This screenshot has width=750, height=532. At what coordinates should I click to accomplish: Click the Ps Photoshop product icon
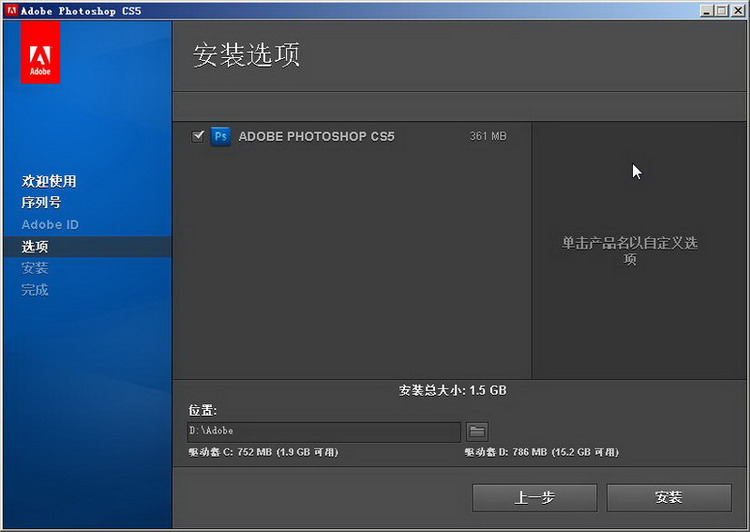tap(221, 137)
